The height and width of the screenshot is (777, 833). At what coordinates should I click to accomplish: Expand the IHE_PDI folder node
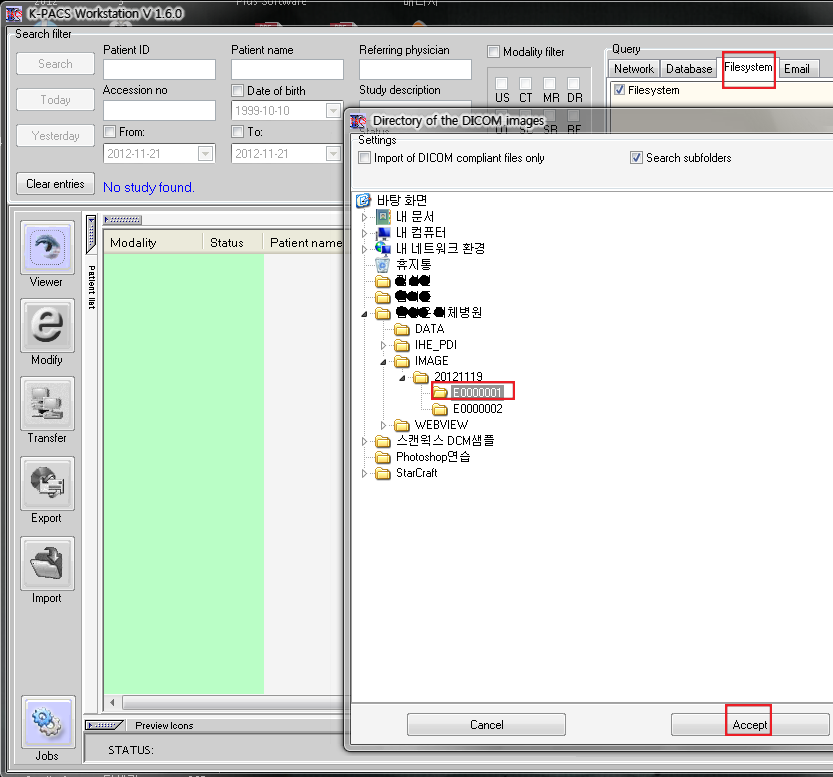383,345
